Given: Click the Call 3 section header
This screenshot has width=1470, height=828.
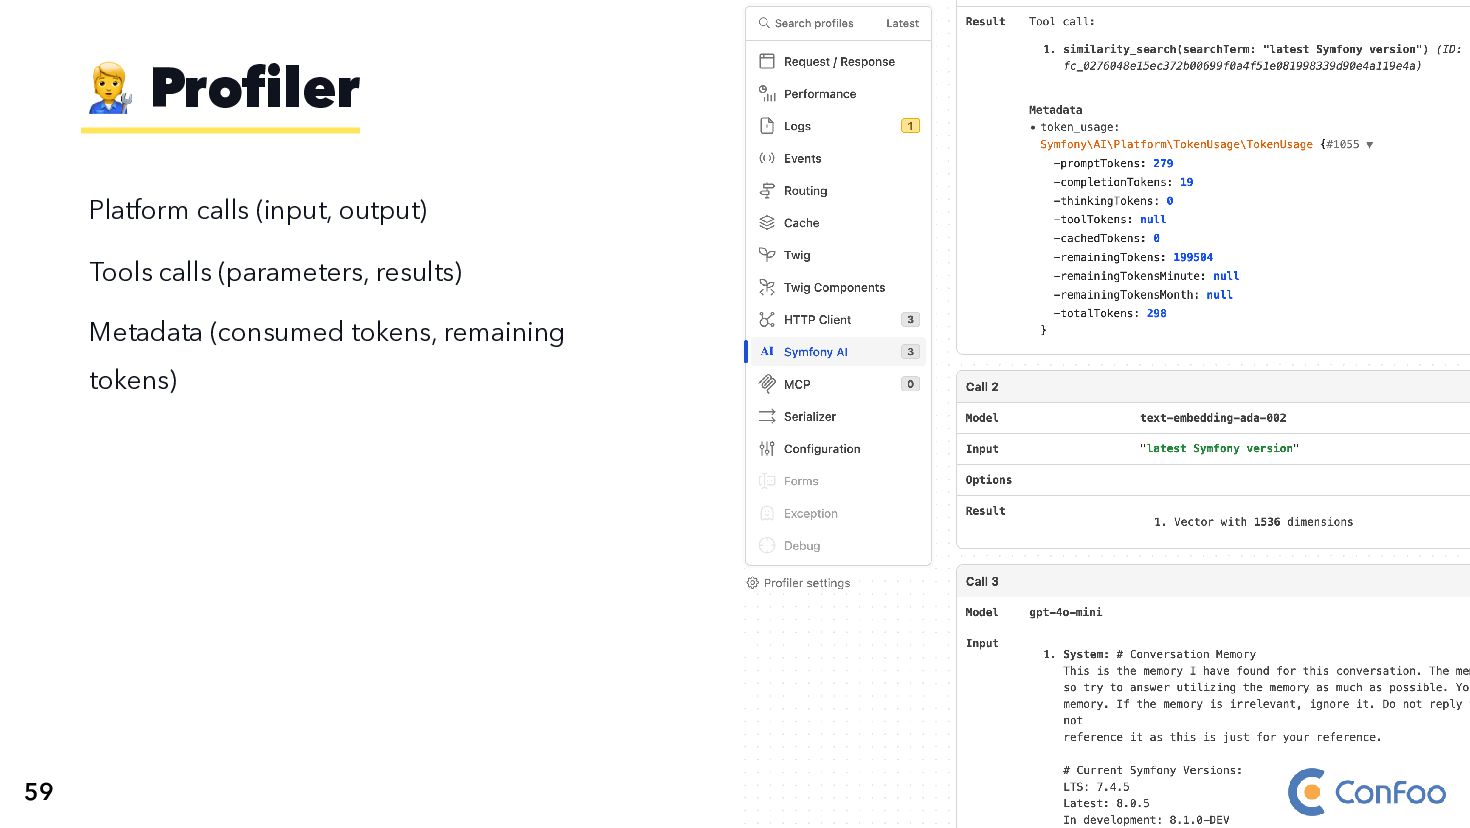Looking at the screenshot, I should [1213, 582].
